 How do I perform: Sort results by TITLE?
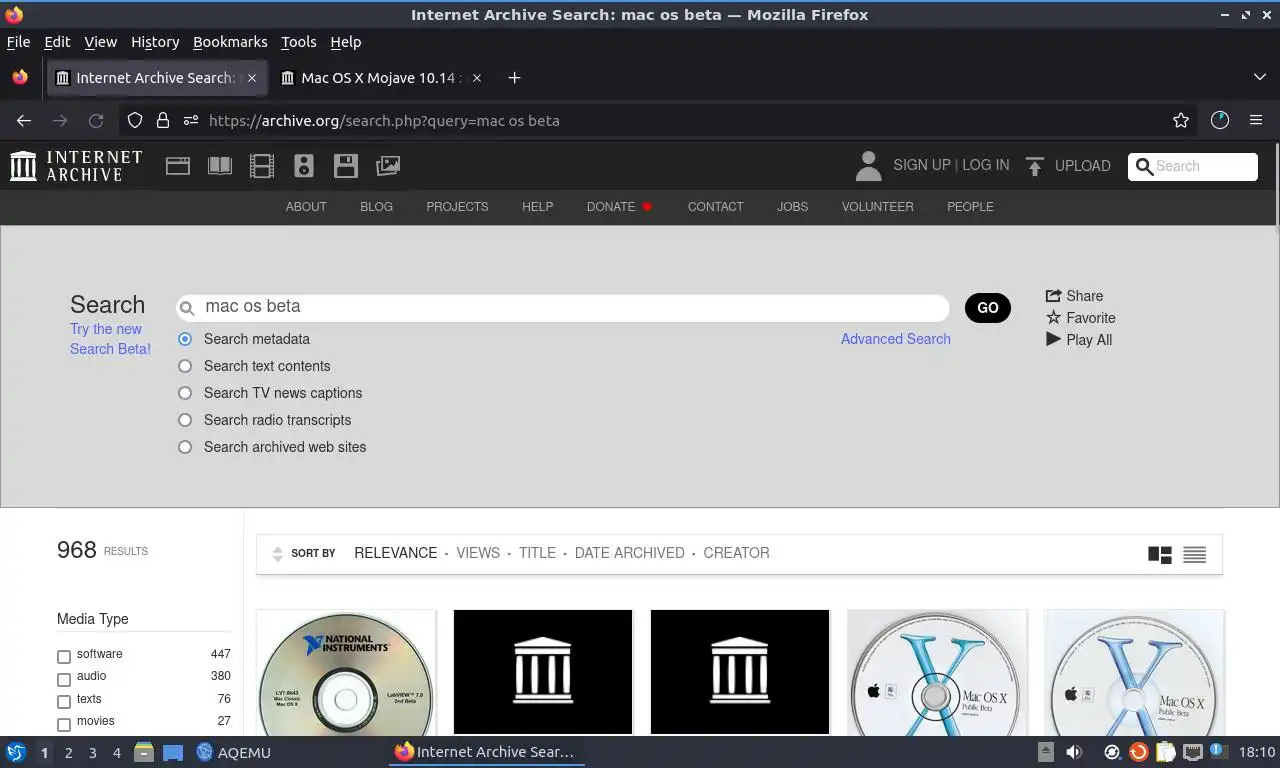coord(537,553)
